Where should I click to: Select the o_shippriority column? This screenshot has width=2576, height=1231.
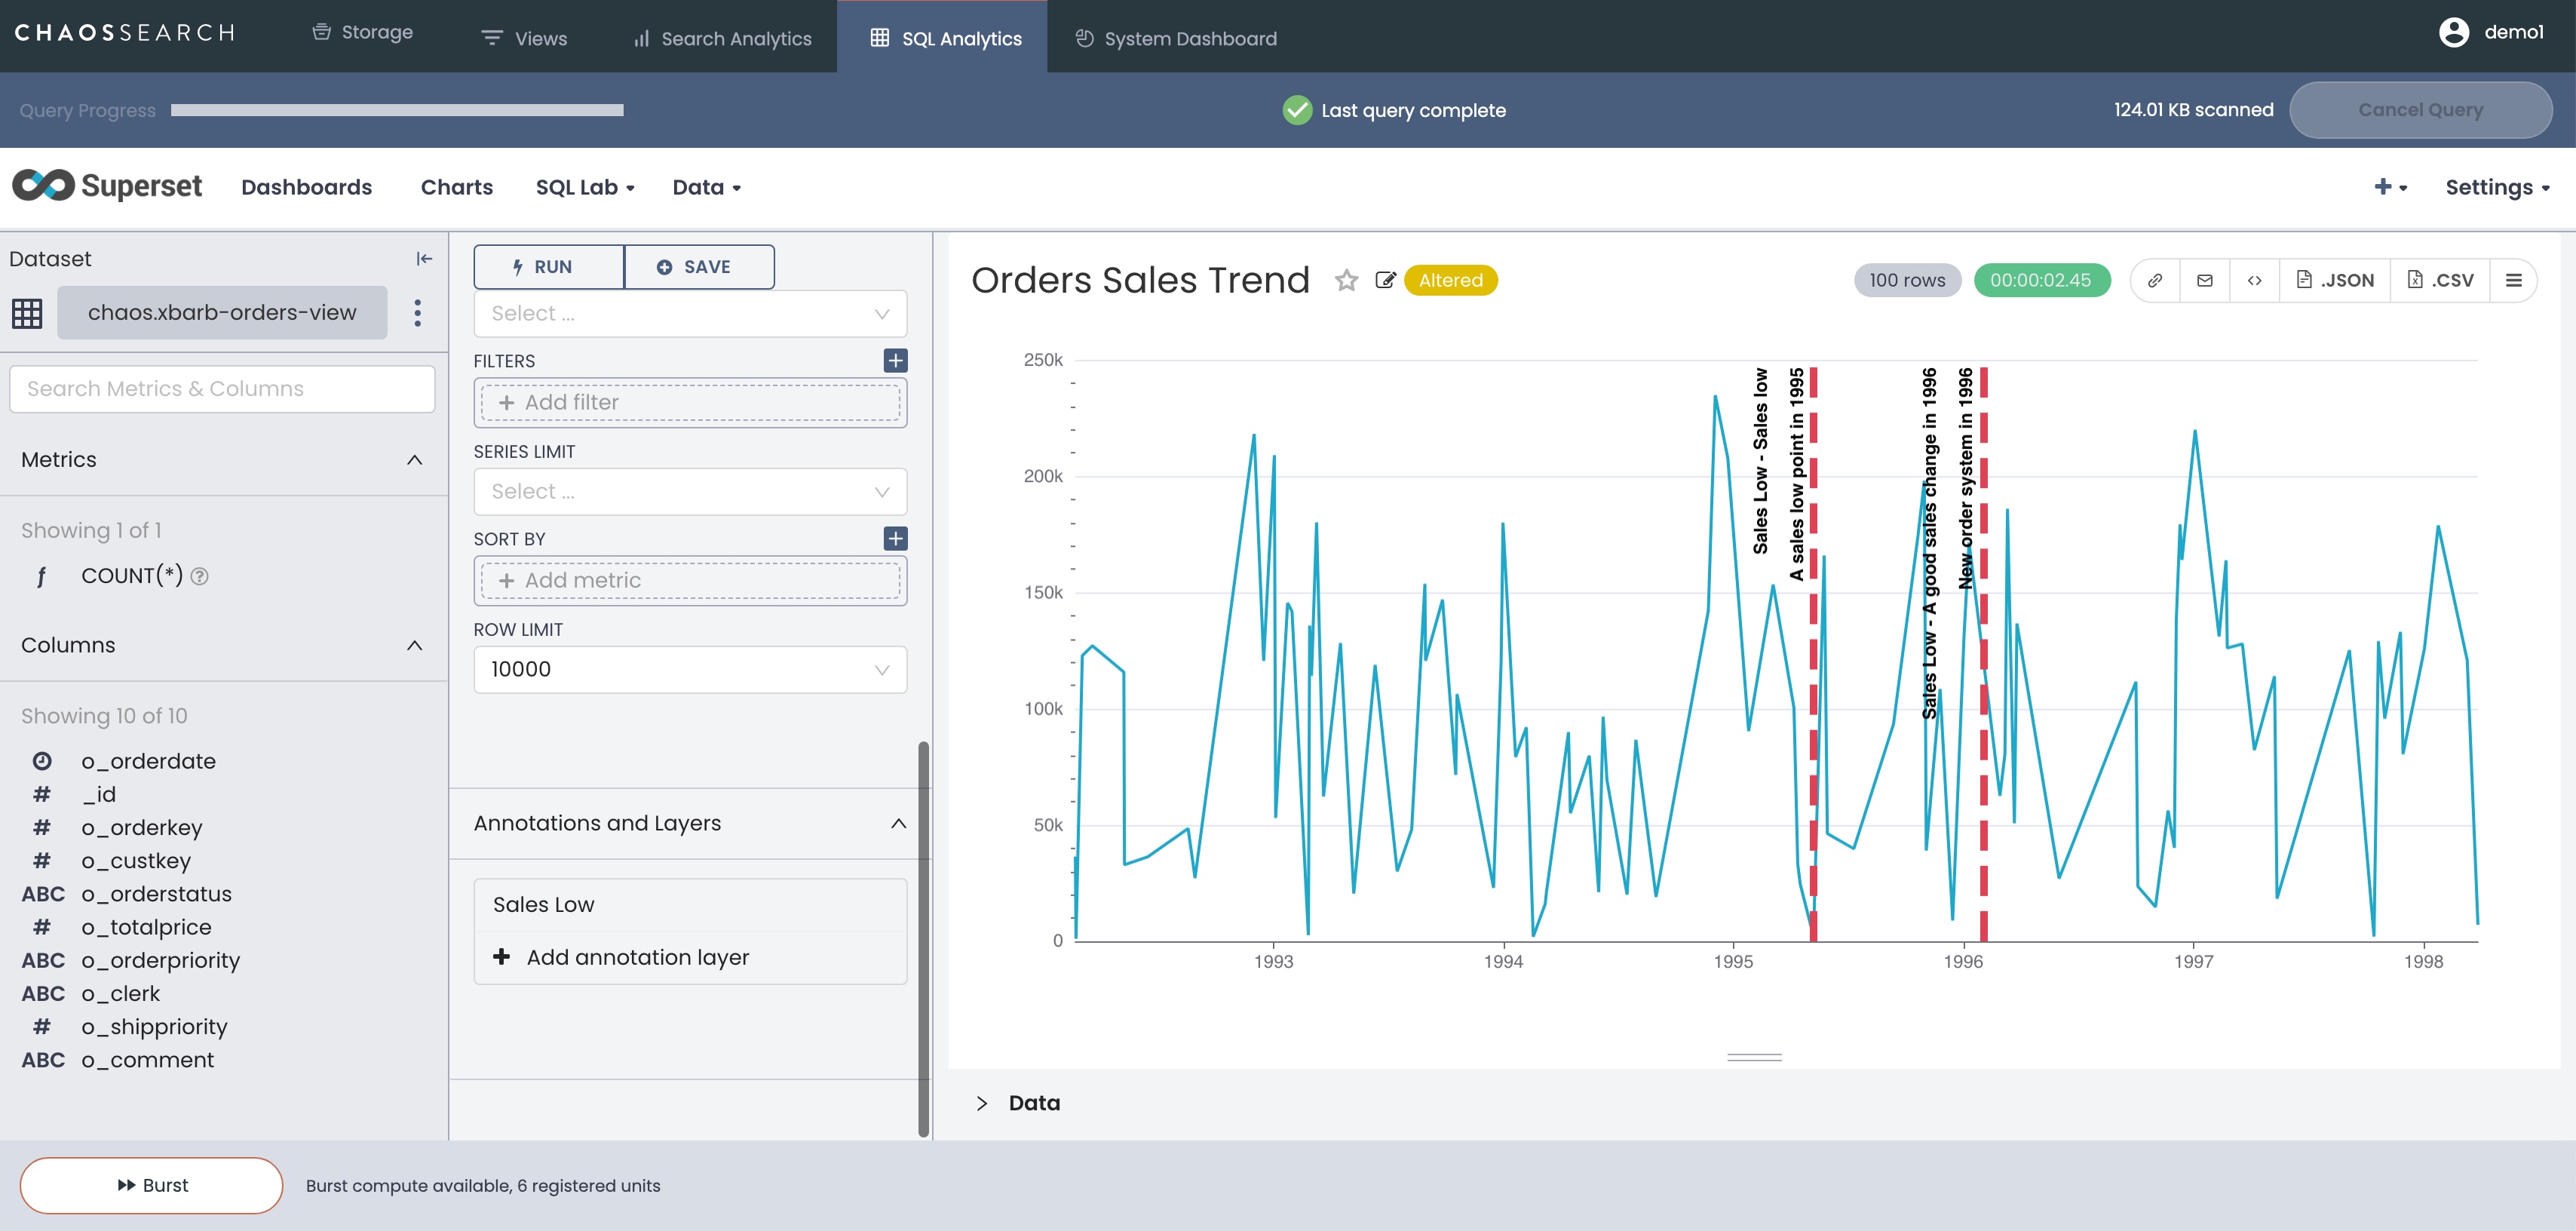coord(154,1027)
